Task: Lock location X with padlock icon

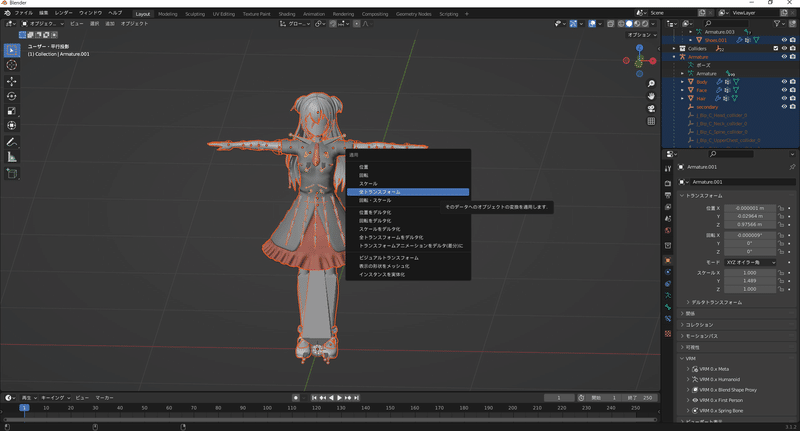Action: coord(781,208)
